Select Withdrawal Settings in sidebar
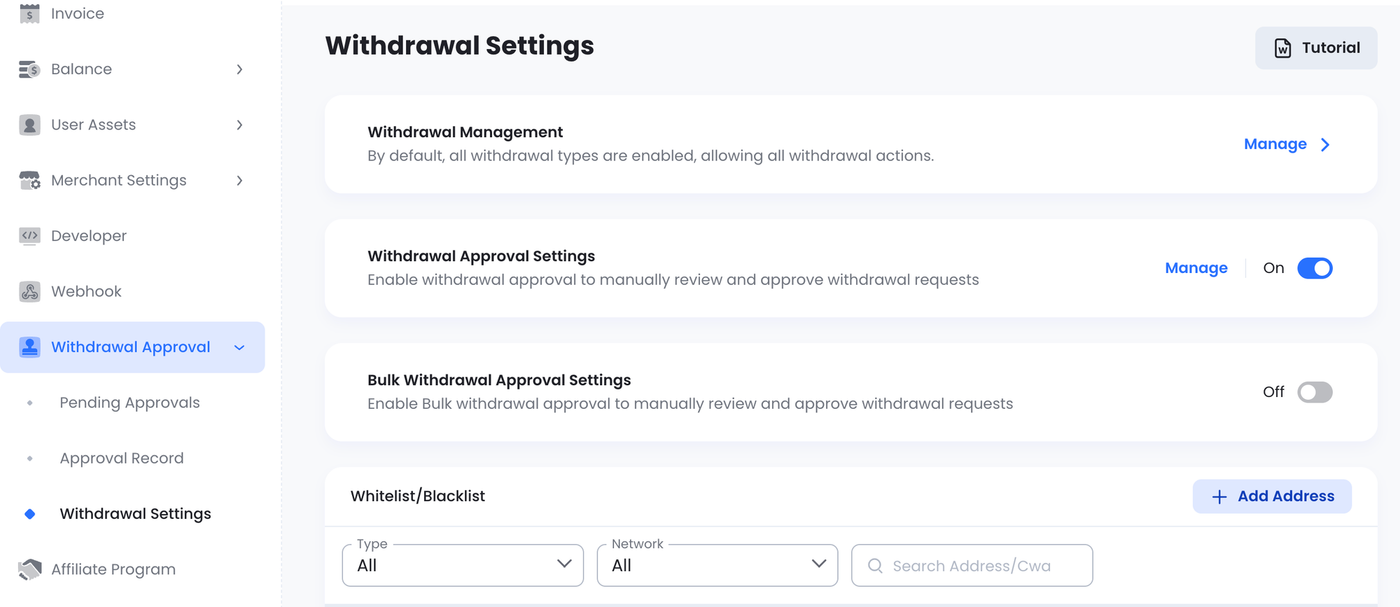The width and height of the screenshot is (1400, 607). tap(135, 514)
